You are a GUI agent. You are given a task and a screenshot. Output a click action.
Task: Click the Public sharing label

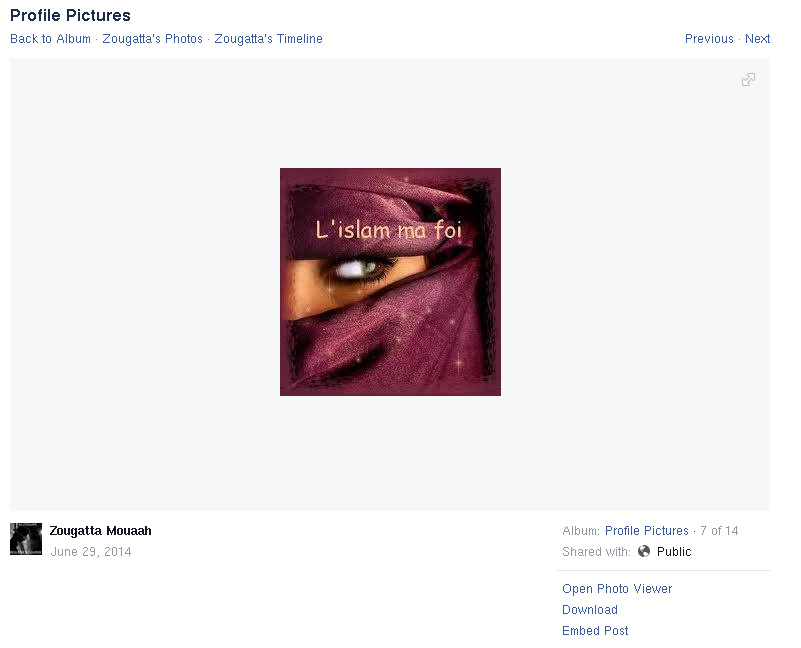[674, 551]
